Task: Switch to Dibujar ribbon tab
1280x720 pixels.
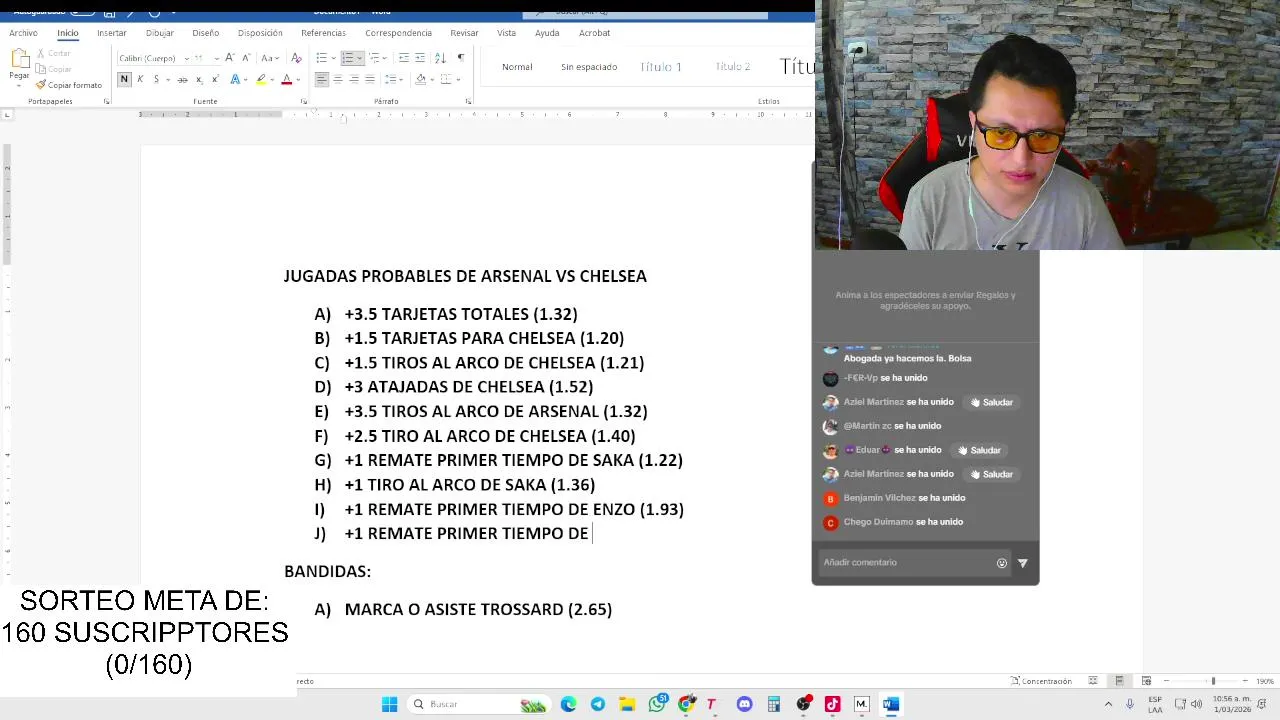Action: click(x=160, y=33)
